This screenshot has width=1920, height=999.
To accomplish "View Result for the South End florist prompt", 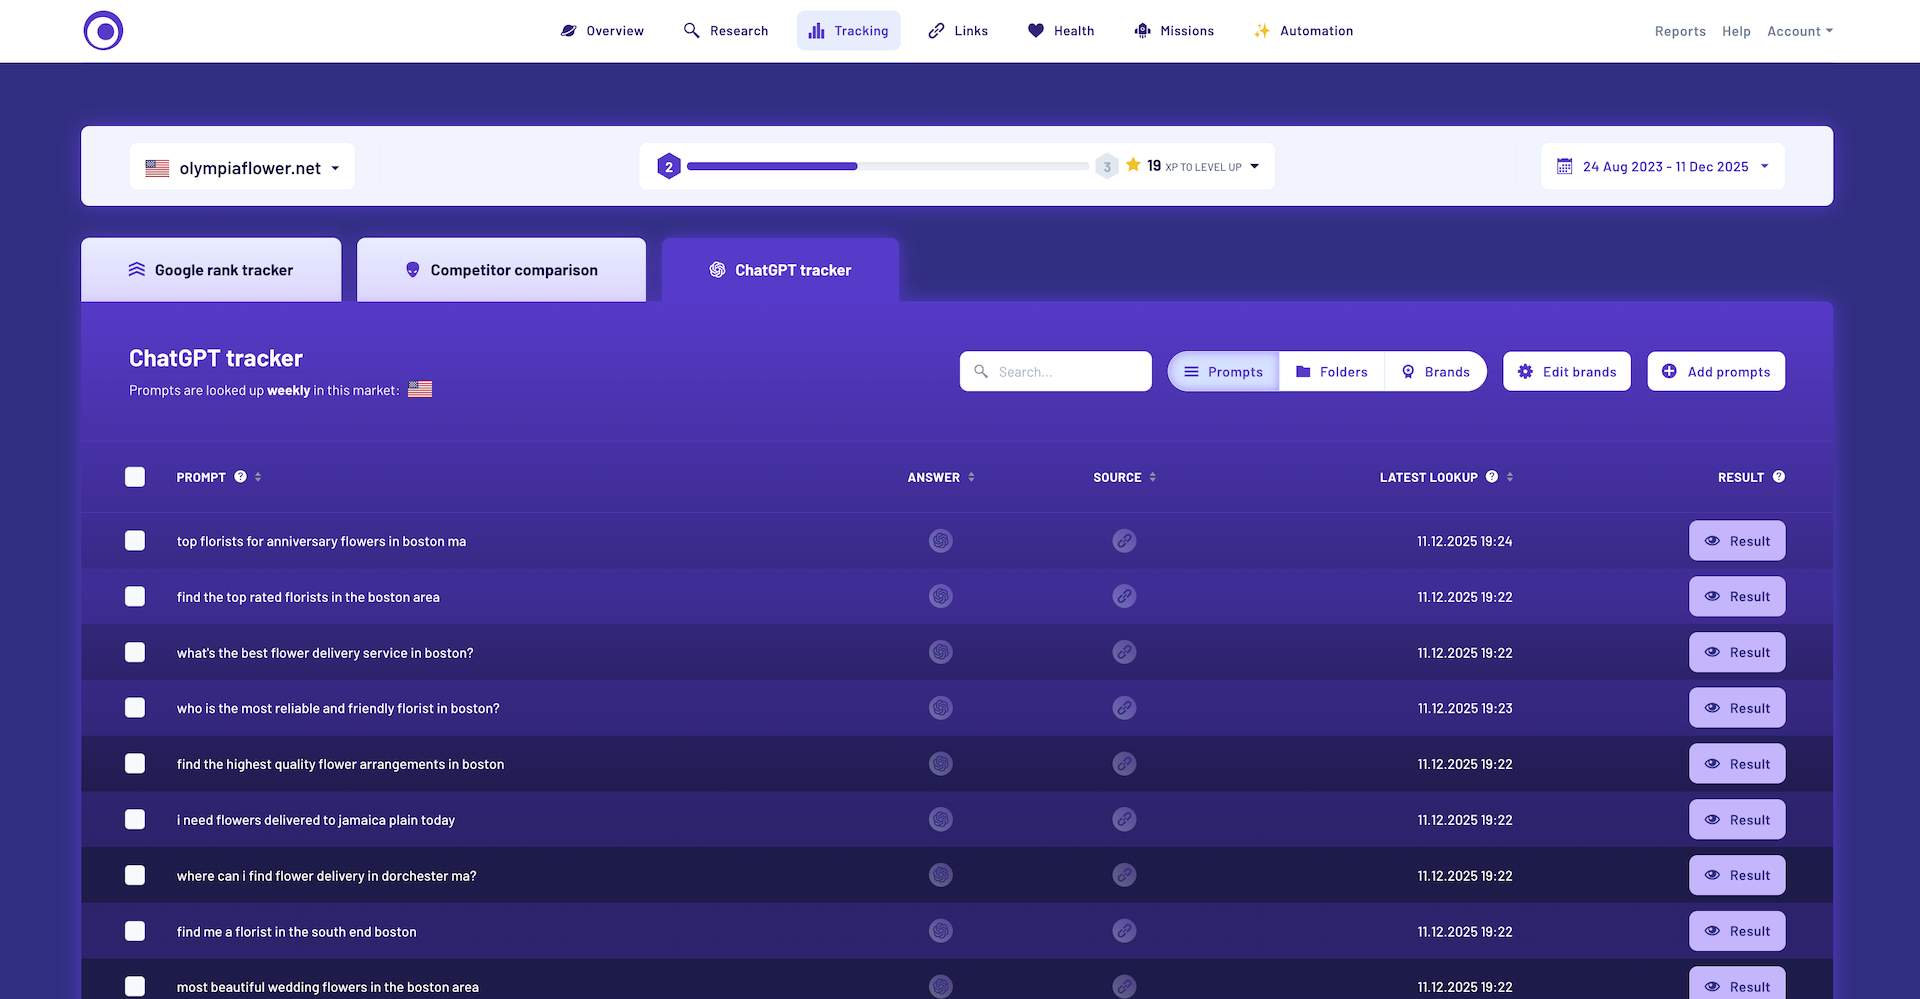I will [1736, 931].
